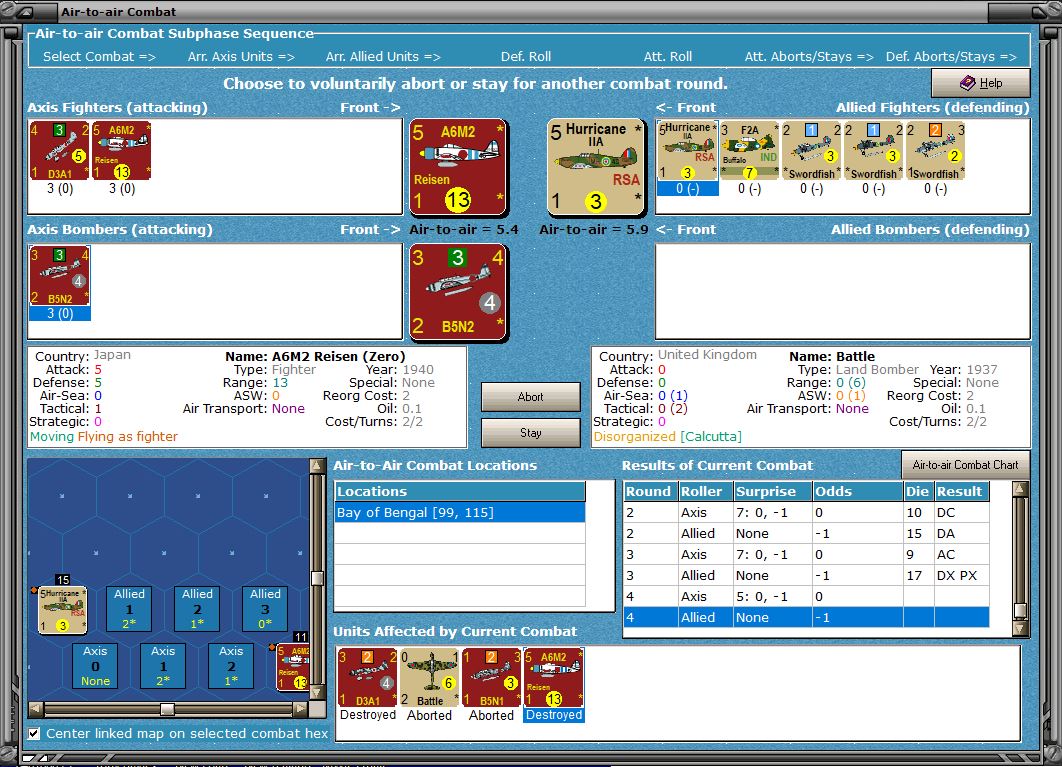
Task: Click the large front A6M2 Reisen counter
Action: [x=459, y=167]
